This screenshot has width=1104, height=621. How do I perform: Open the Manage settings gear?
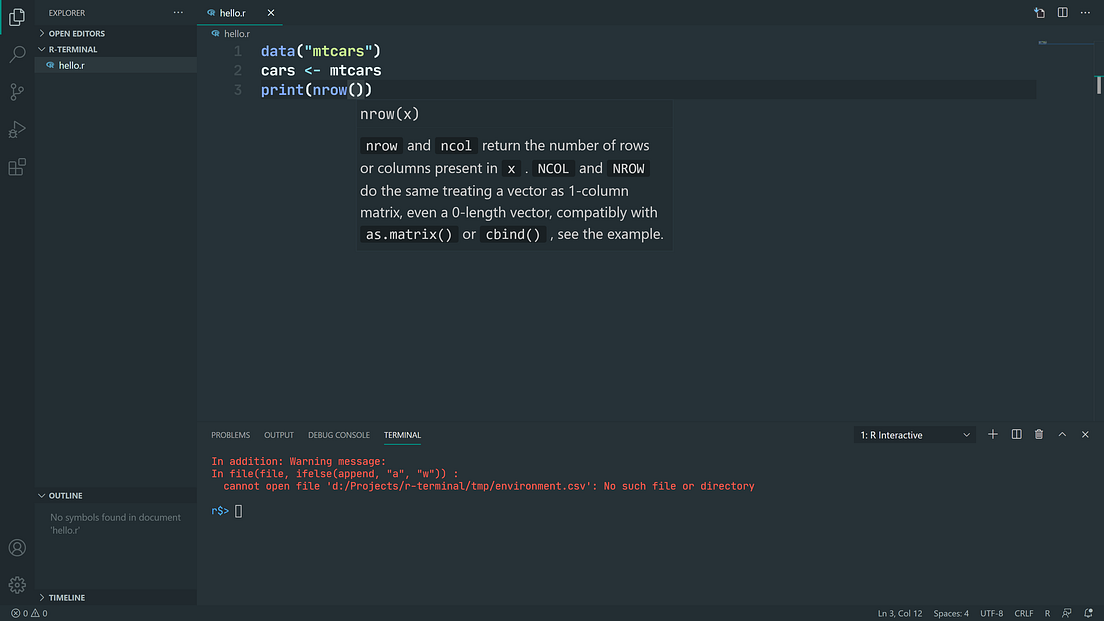16,585
